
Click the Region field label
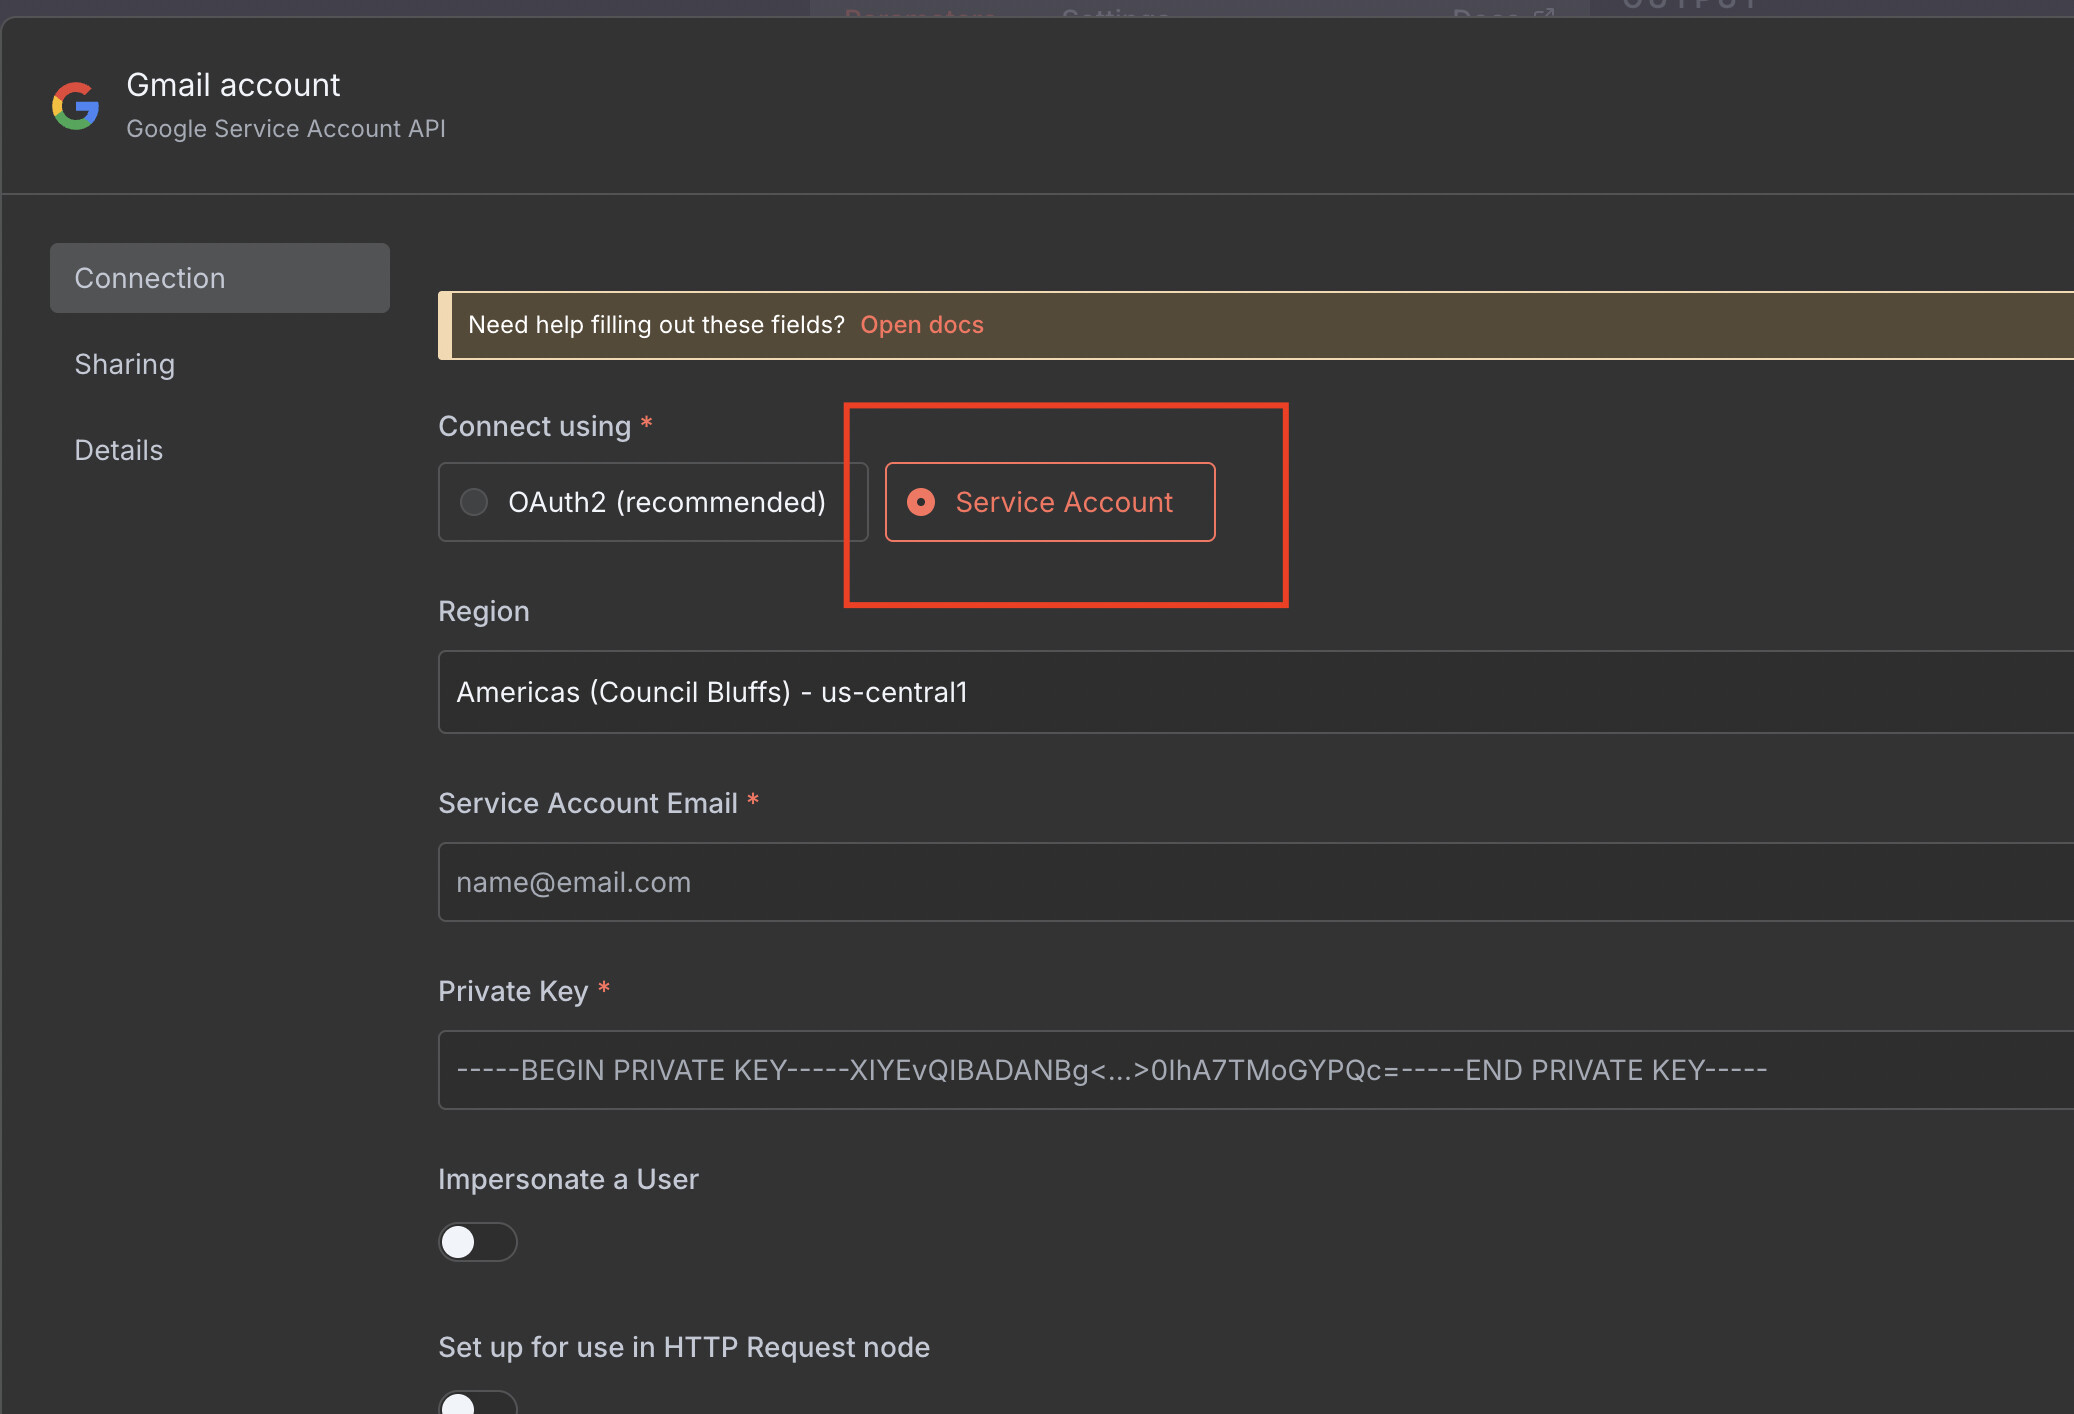[x=484, y=611]
